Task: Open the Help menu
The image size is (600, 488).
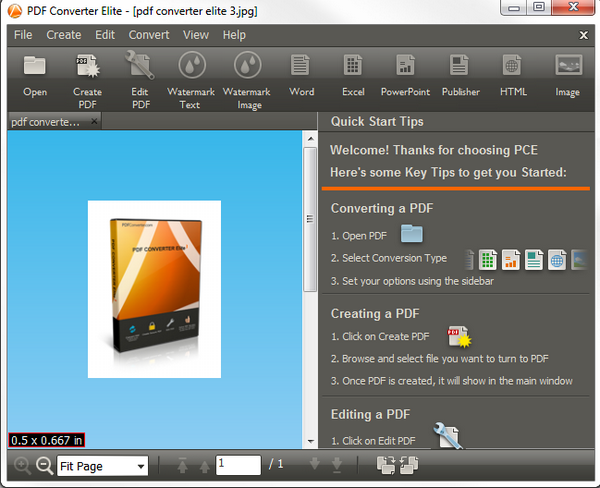Action: (234, 35)
